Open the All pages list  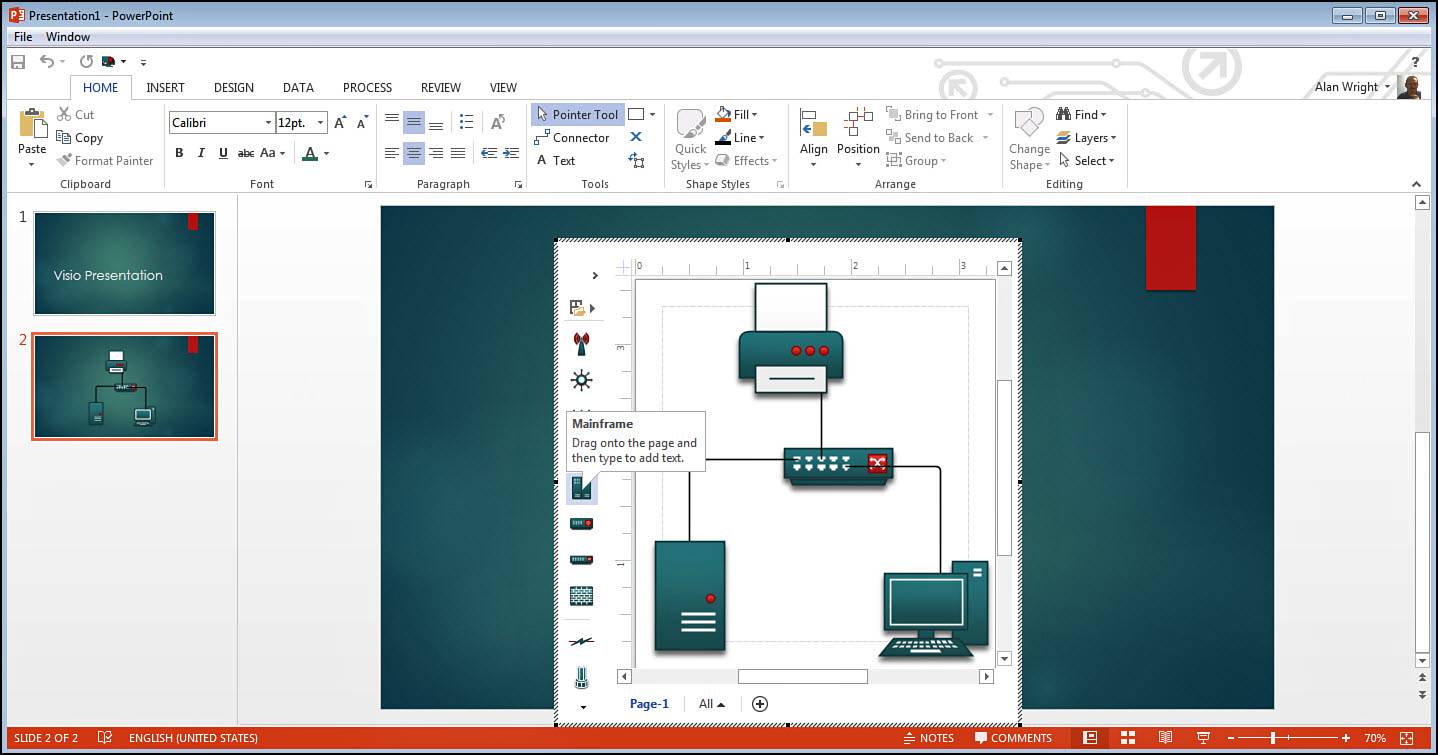coord(712,704)
